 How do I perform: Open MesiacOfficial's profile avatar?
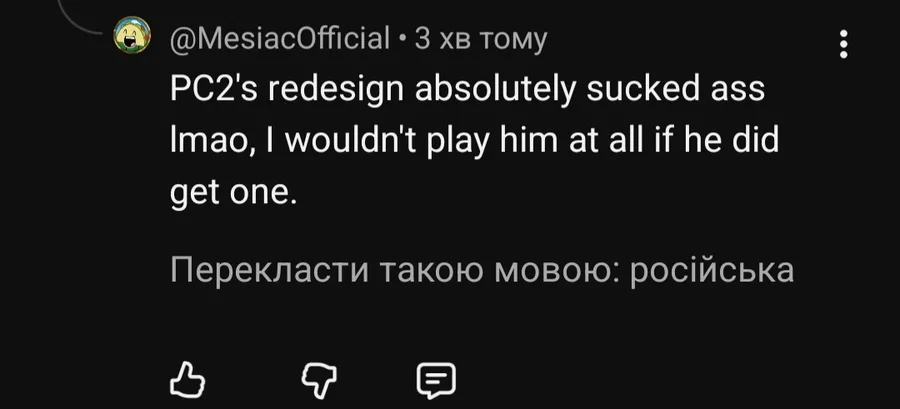pos(130,39)
